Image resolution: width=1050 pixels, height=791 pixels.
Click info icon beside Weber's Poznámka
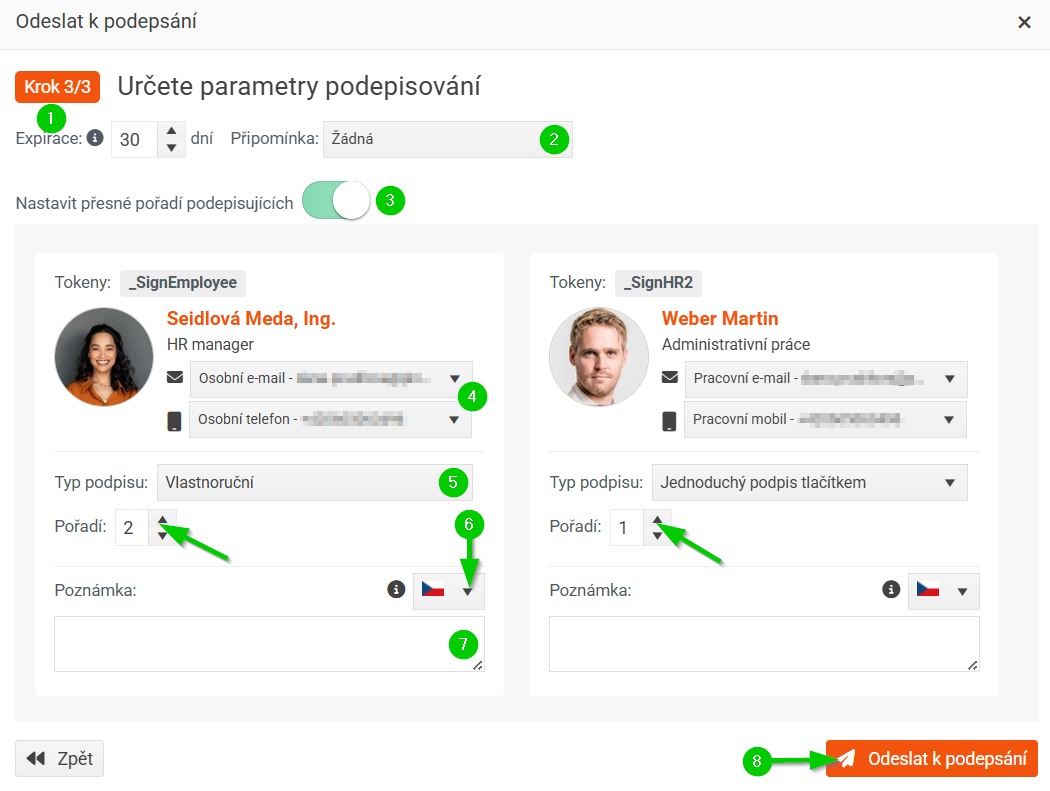(891, 589)
